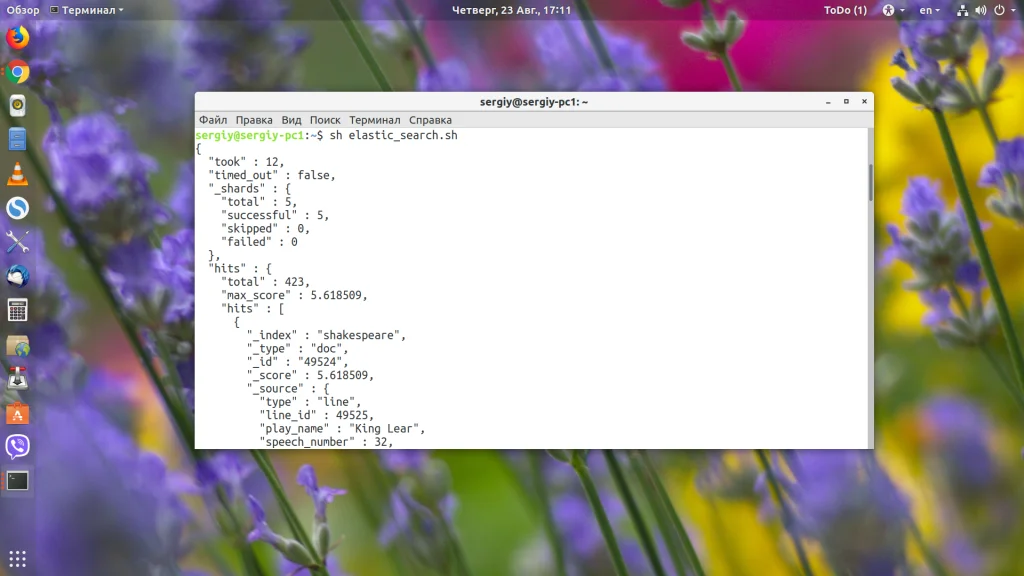Click the "line_id" : 49525 line

[317, 415]
